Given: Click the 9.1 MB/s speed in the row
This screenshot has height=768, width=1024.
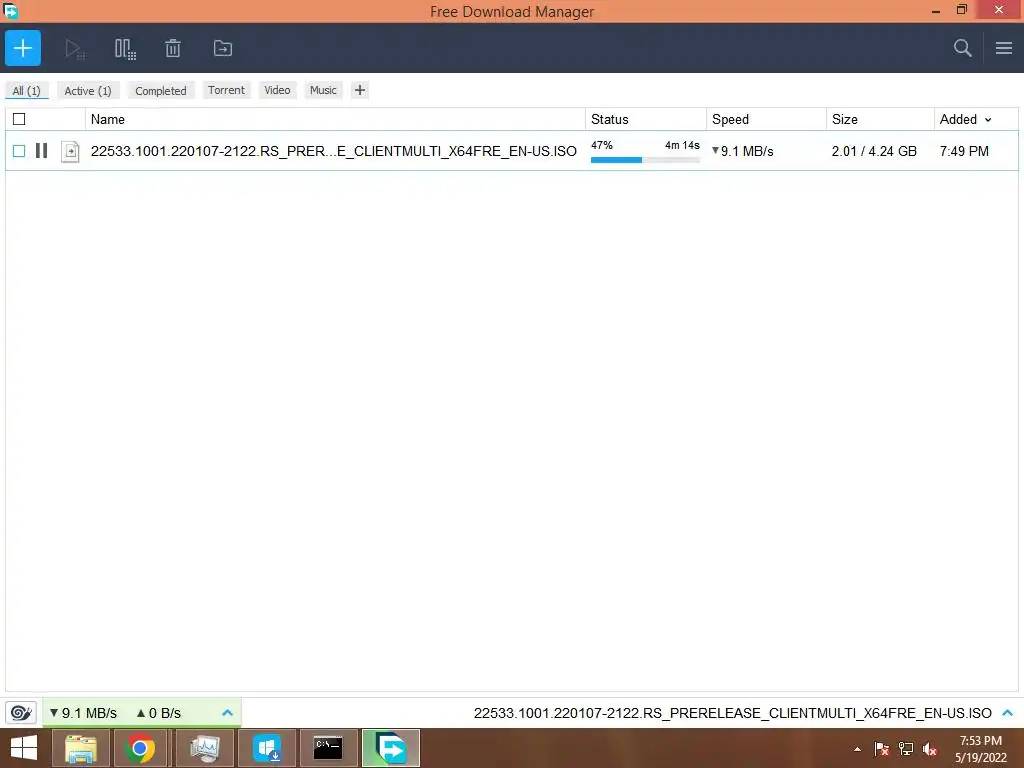Looking at the screenshot, I should click(743, 152).
